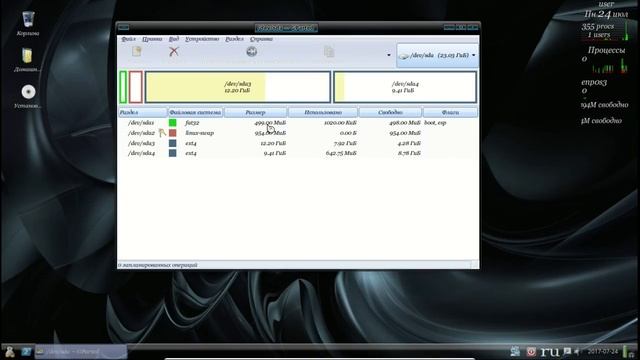Select the green sda1 block in disk map
This screenshot has height=360, width=640.
(x=123, y=87)
